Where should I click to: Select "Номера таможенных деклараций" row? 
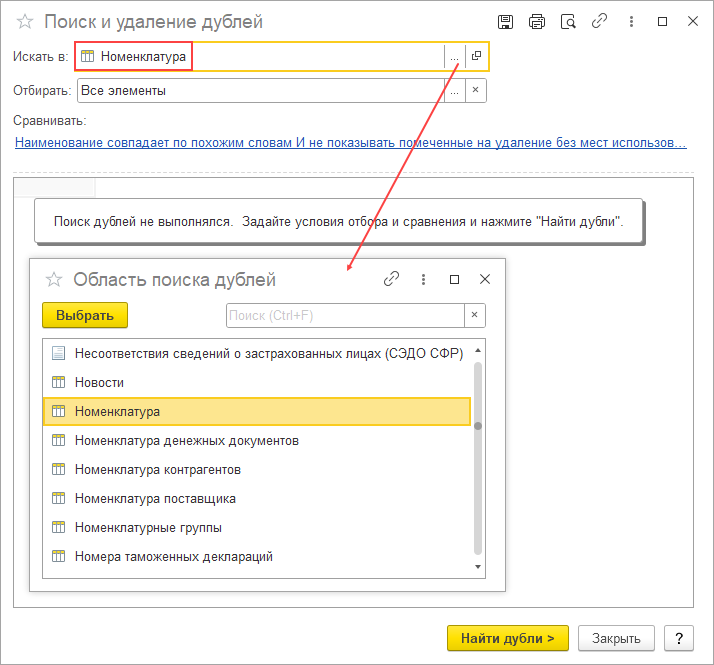click(x=257, y=557)
